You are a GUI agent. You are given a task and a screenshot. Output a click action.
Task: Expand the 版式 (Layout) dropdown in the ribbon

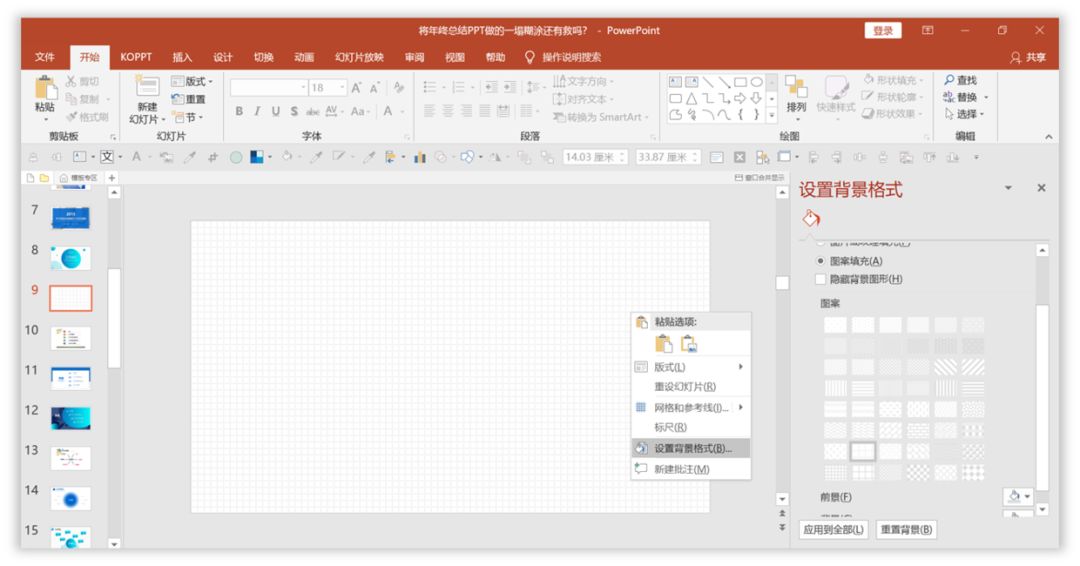(x=192, y=81)
